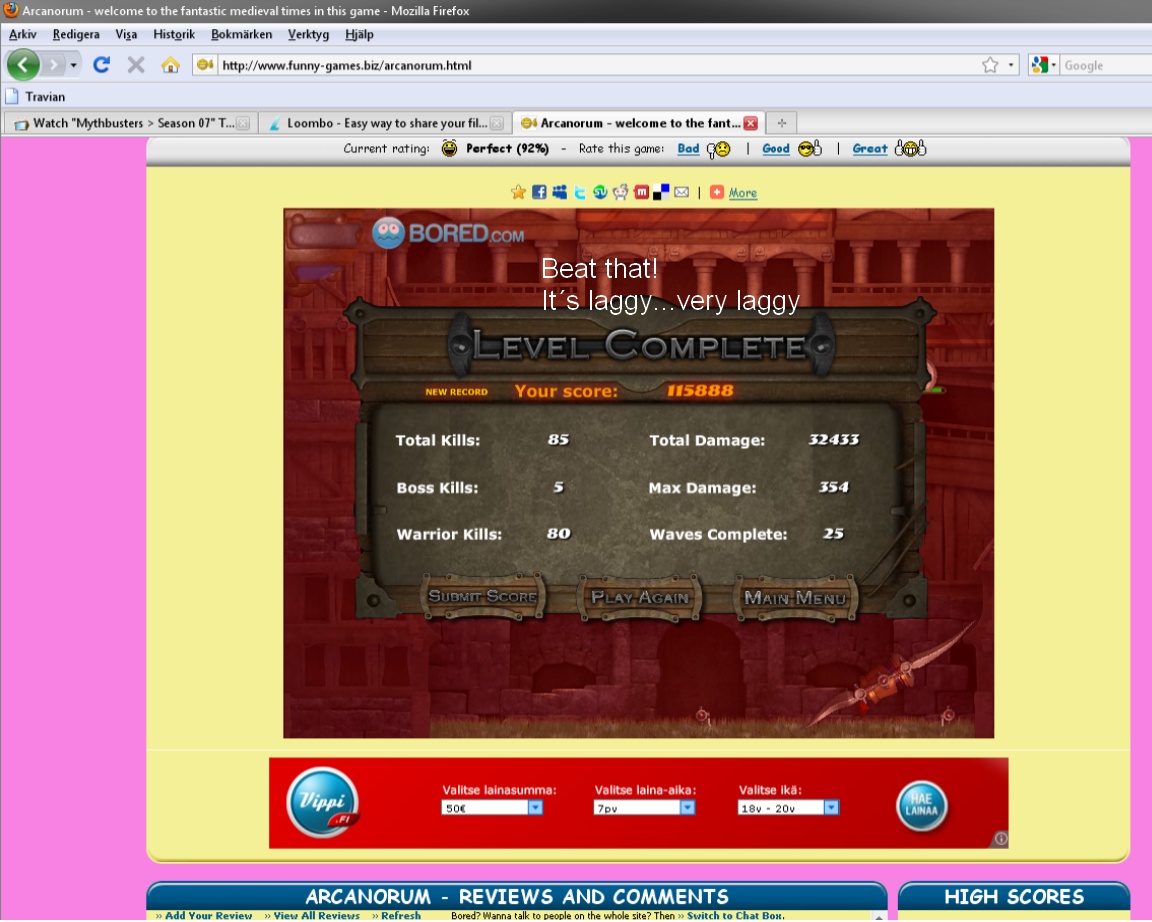Open the address bar history dropdown
Image resolution: width=1152 pixels, height=922 pixels.
(x=1011, y=65)
